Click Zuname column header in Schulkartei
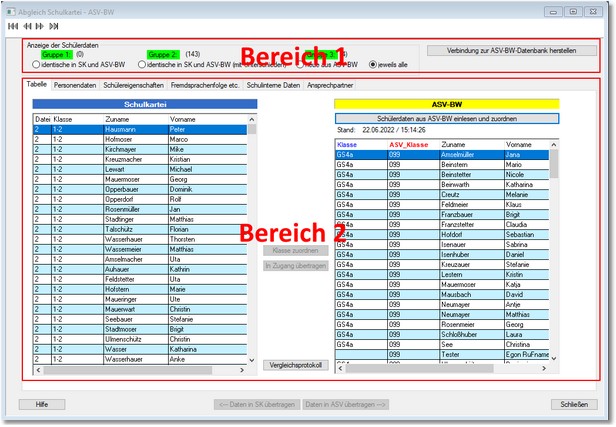616x427 pixels. click(136, 119)
